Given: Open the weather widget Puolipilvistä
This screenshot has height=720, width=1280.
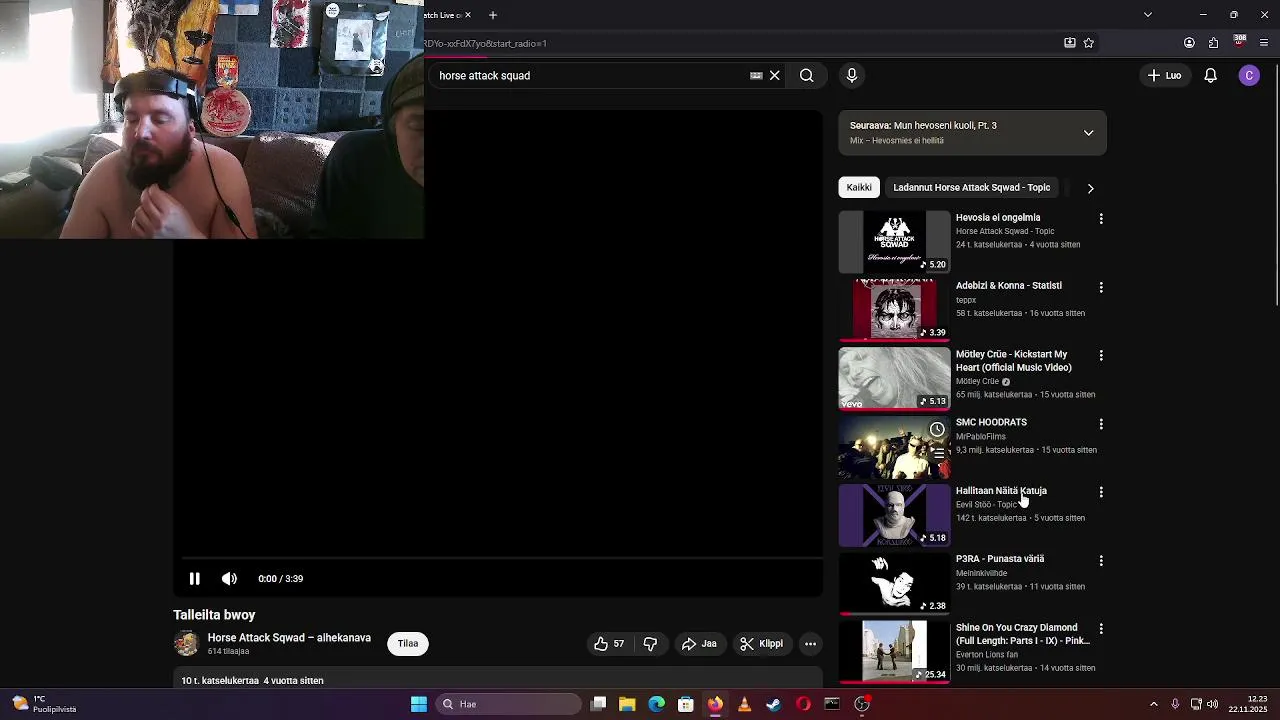Looking at the screenshot, I should [45, 704].
